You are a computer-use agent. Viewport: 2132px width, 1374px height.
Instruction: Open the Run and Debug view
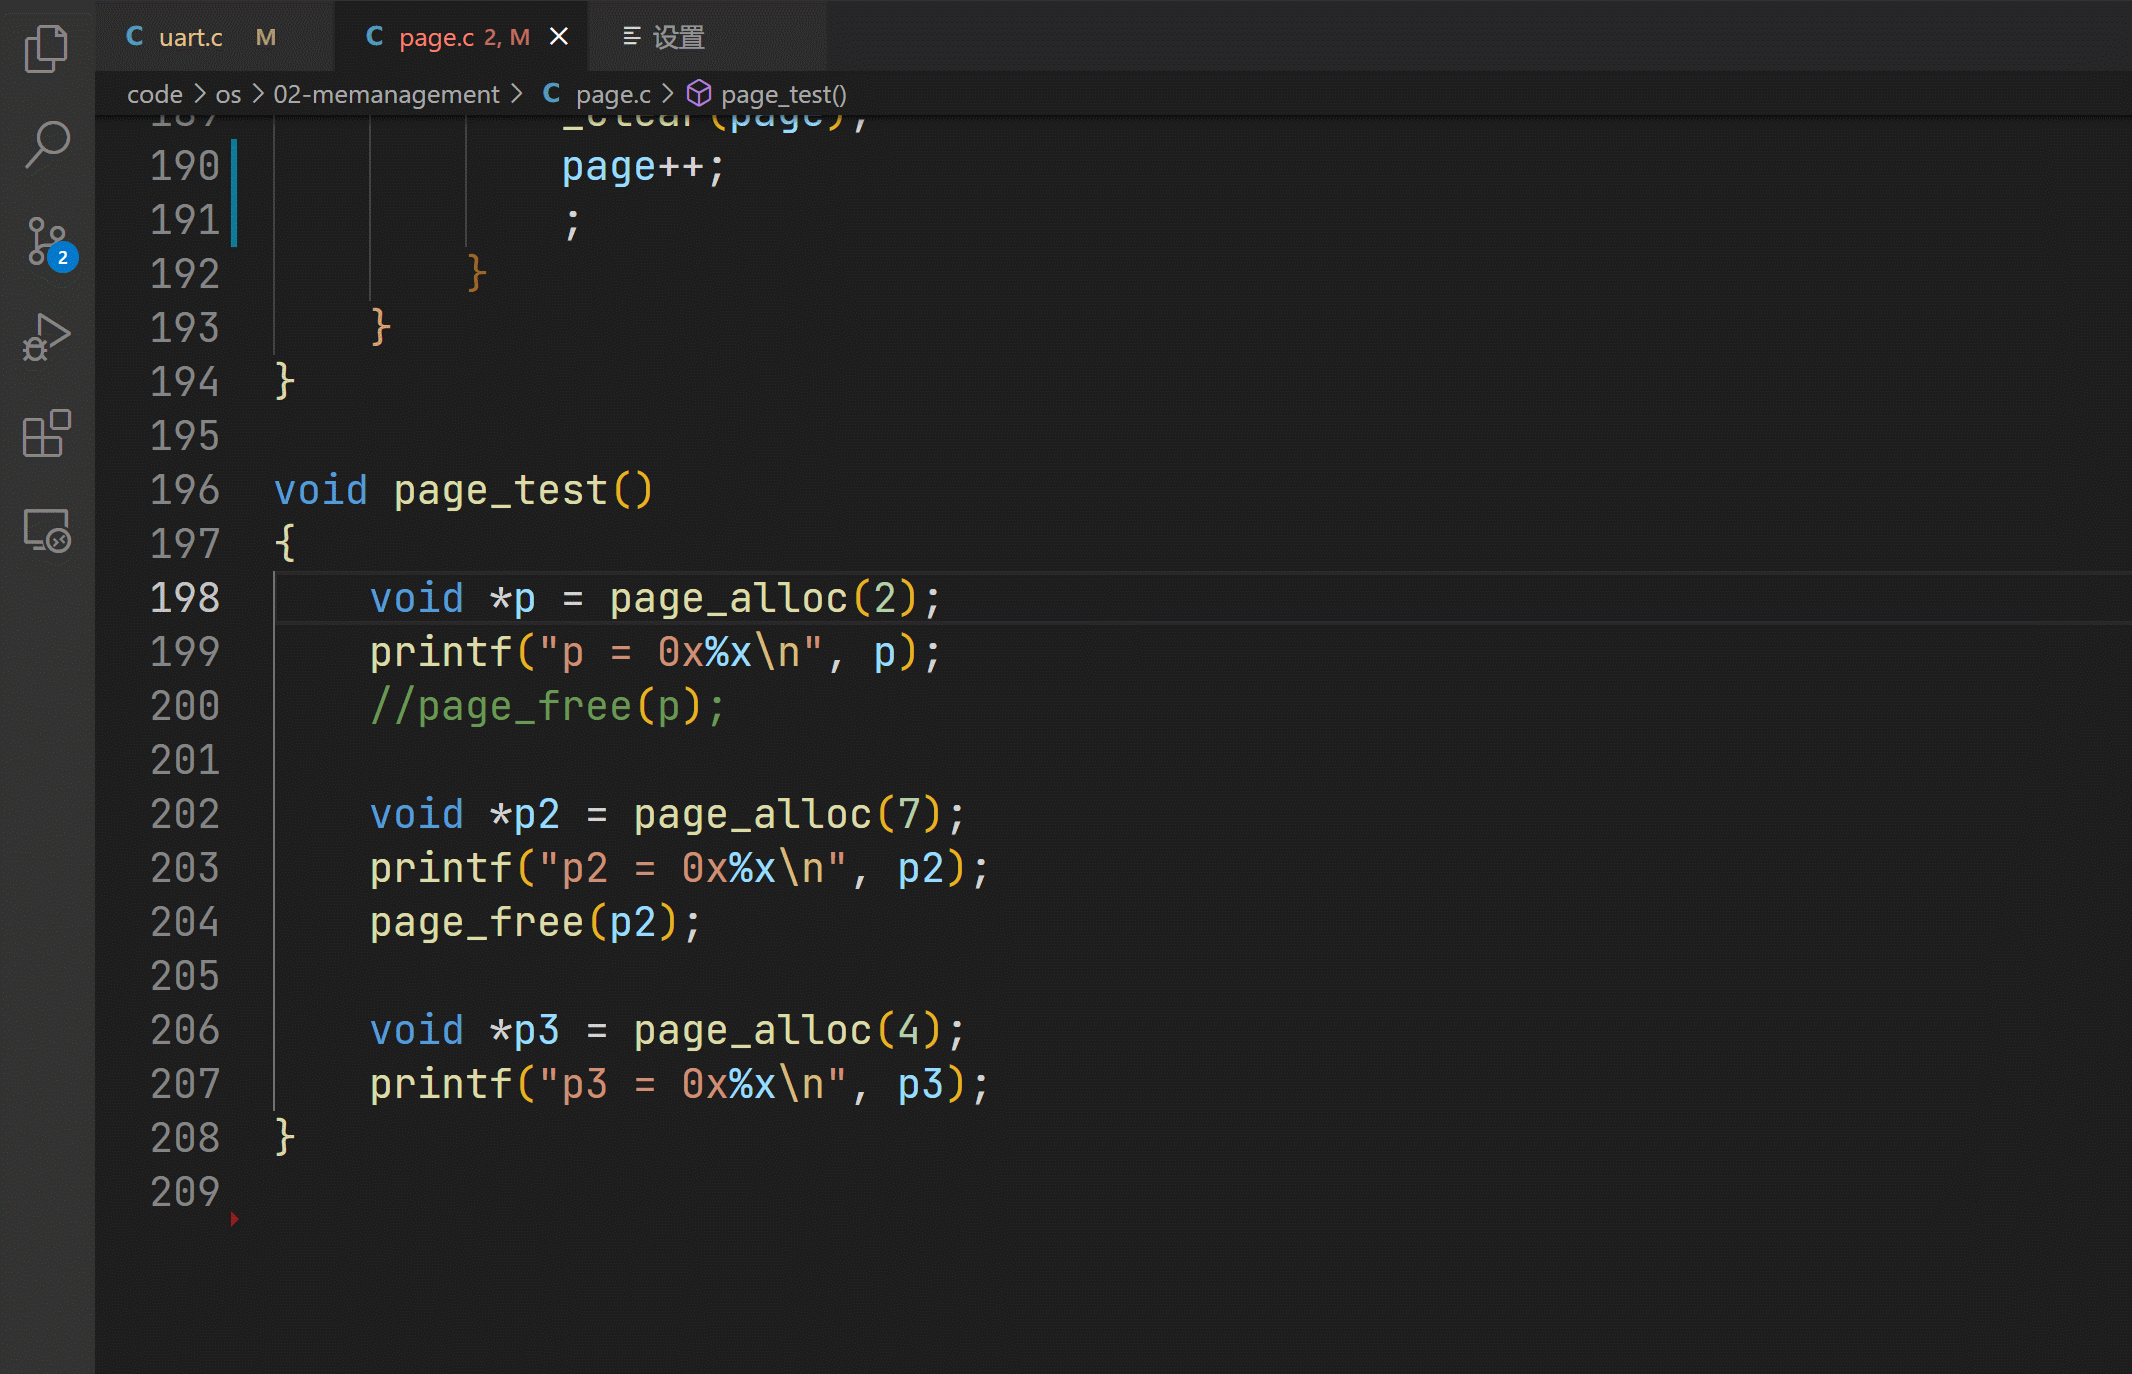(46, 337)
